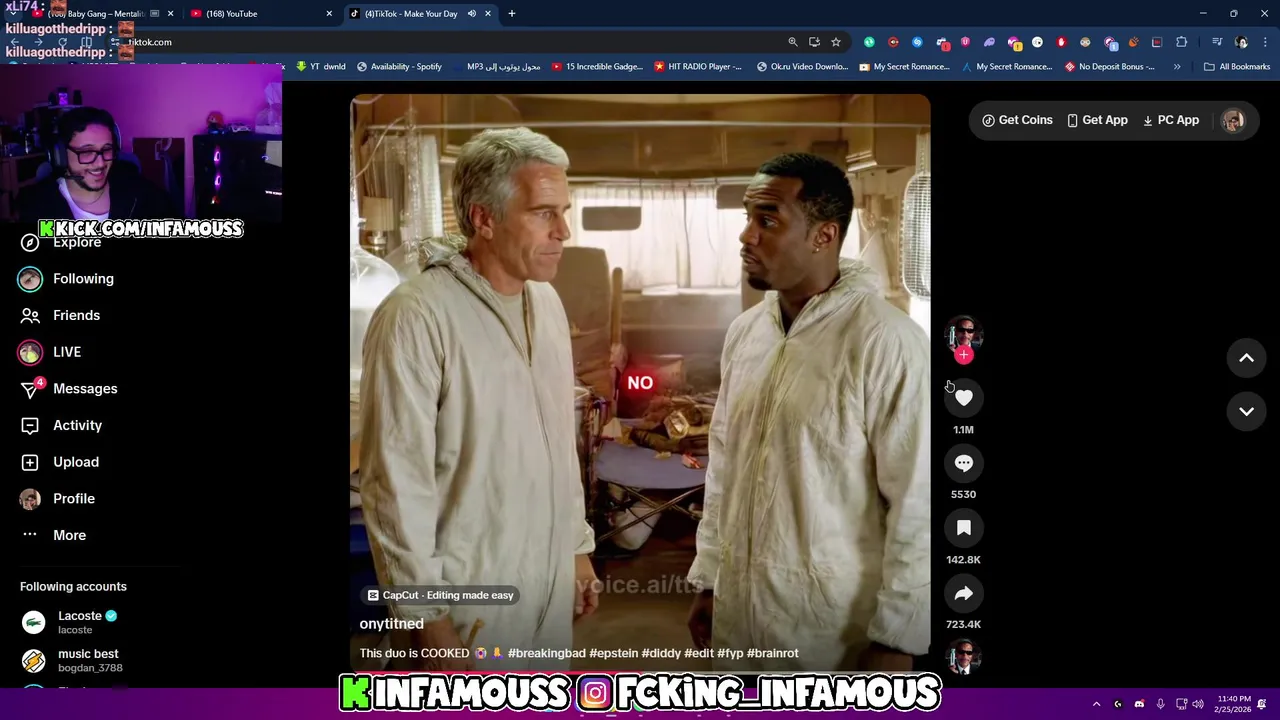Bookmark the video with 142.8K saves
Viewport: 1280px width, 720px height.
(963, 528)
